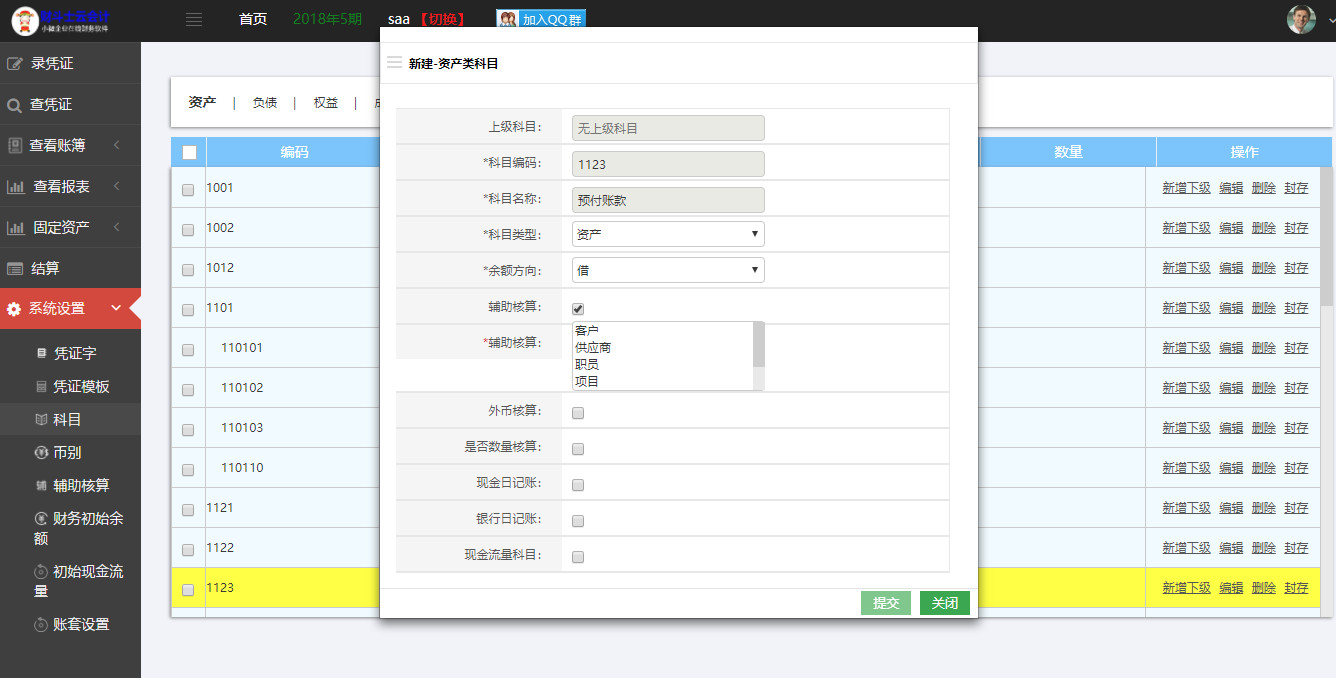This screenshot has width=1336, height=678.
Task: Click the 科目 book icon in submenu
Action: point(41,420)
